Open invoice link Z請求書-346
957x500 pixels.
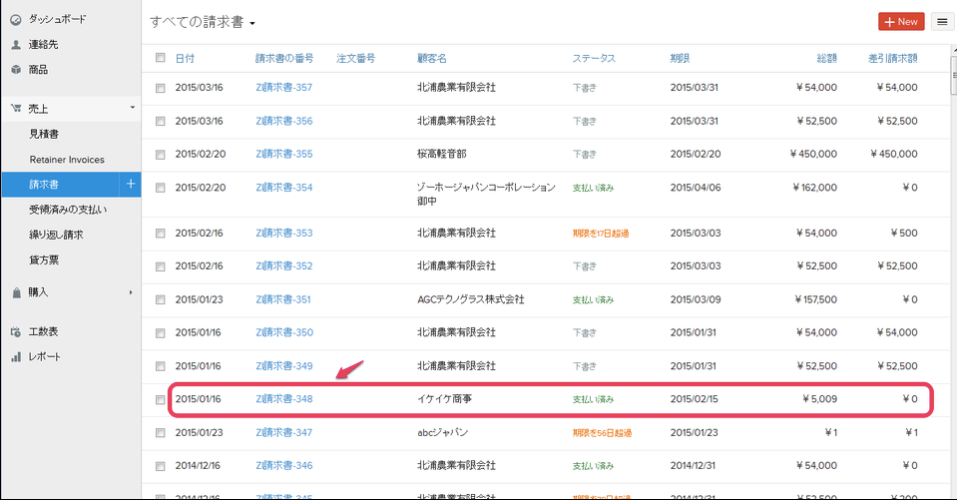pos(284,466)
